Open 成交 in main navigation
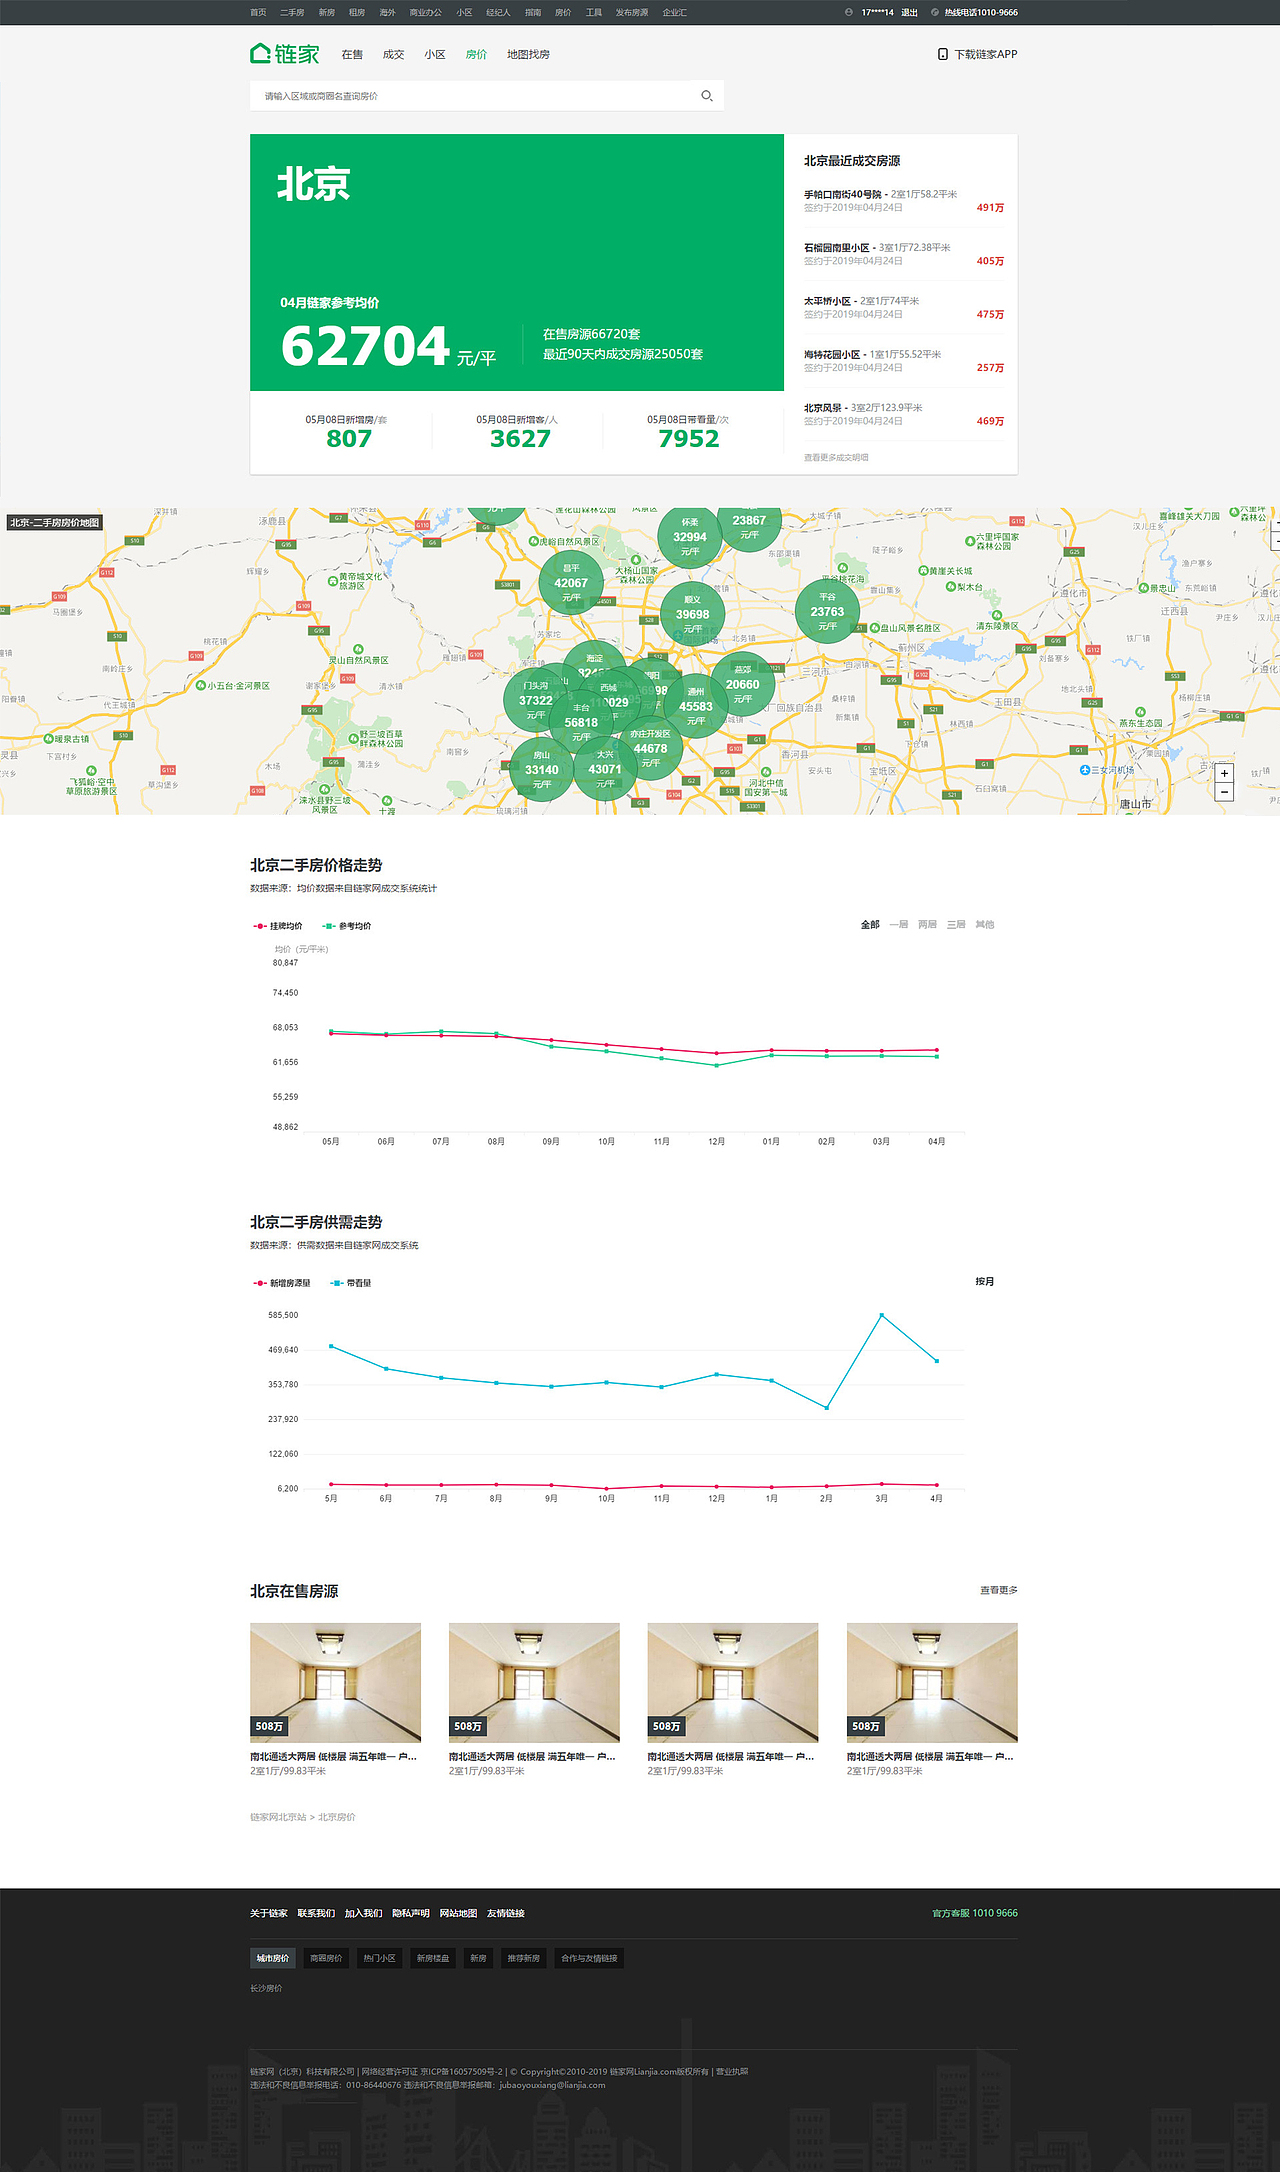The height and width of the screenshot is (2172, 1280). 394,55
